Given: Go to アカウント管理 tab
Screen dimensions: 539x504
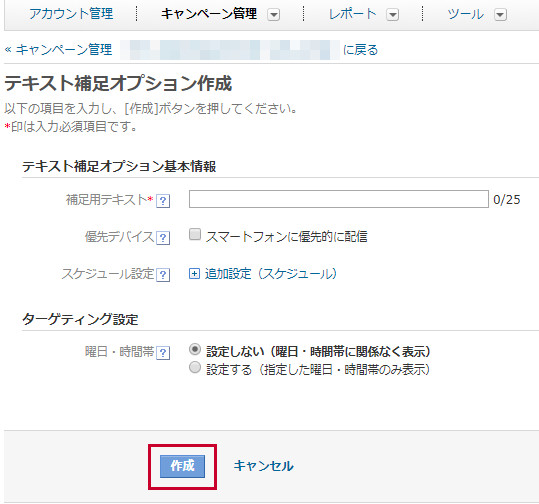Looking at the screenshot, I should (71, 14).
